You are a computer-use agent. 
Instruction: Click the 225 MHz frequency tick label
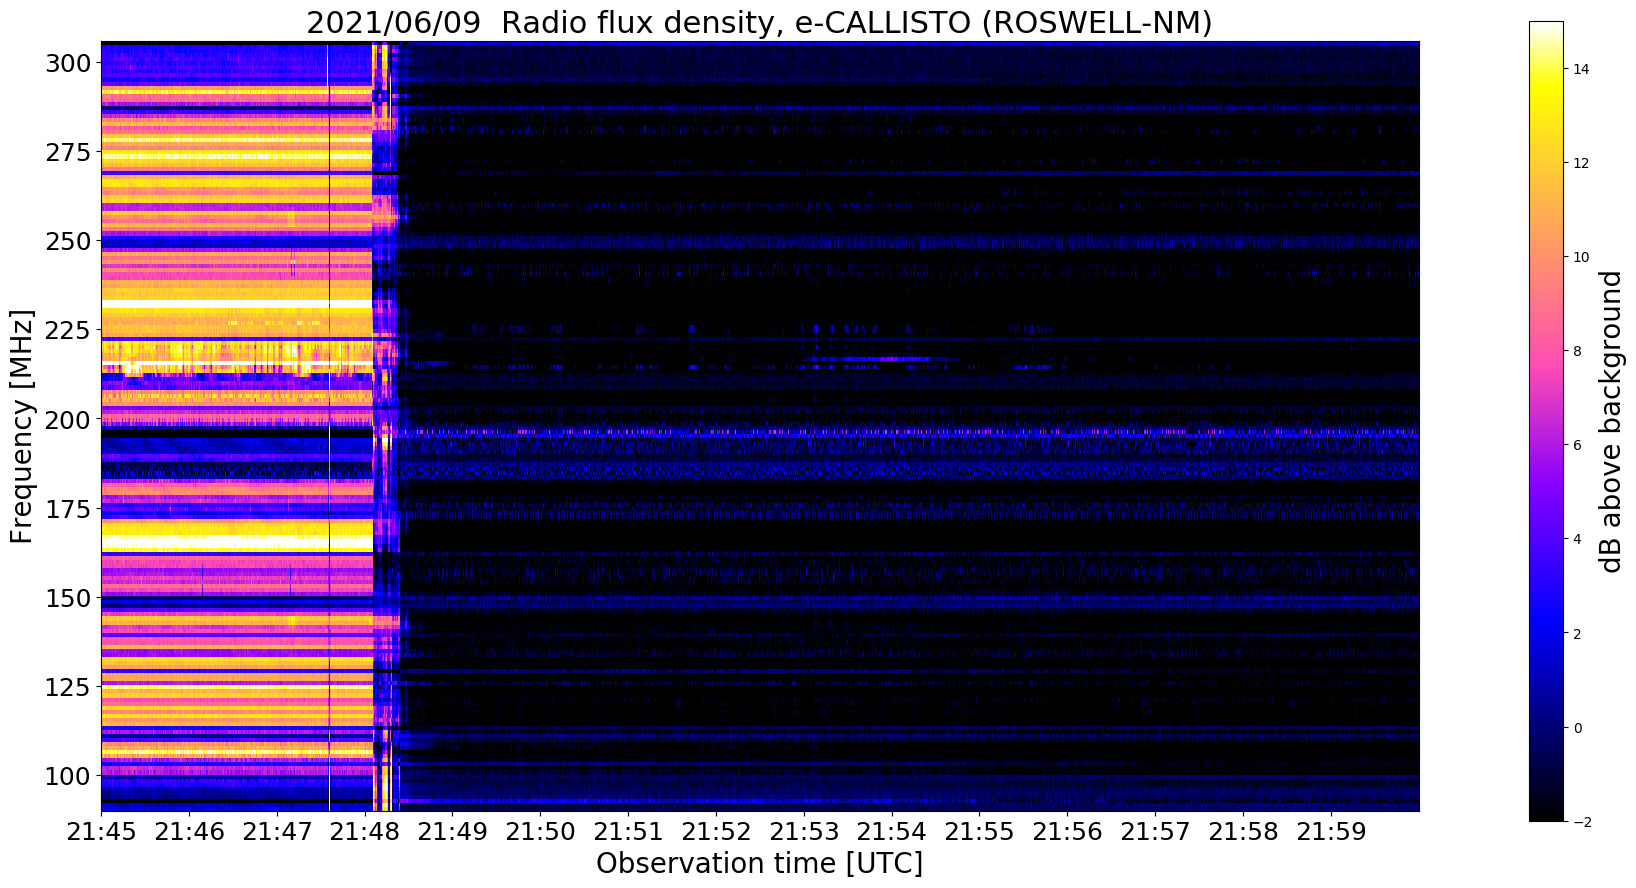(x=68, y=330)
